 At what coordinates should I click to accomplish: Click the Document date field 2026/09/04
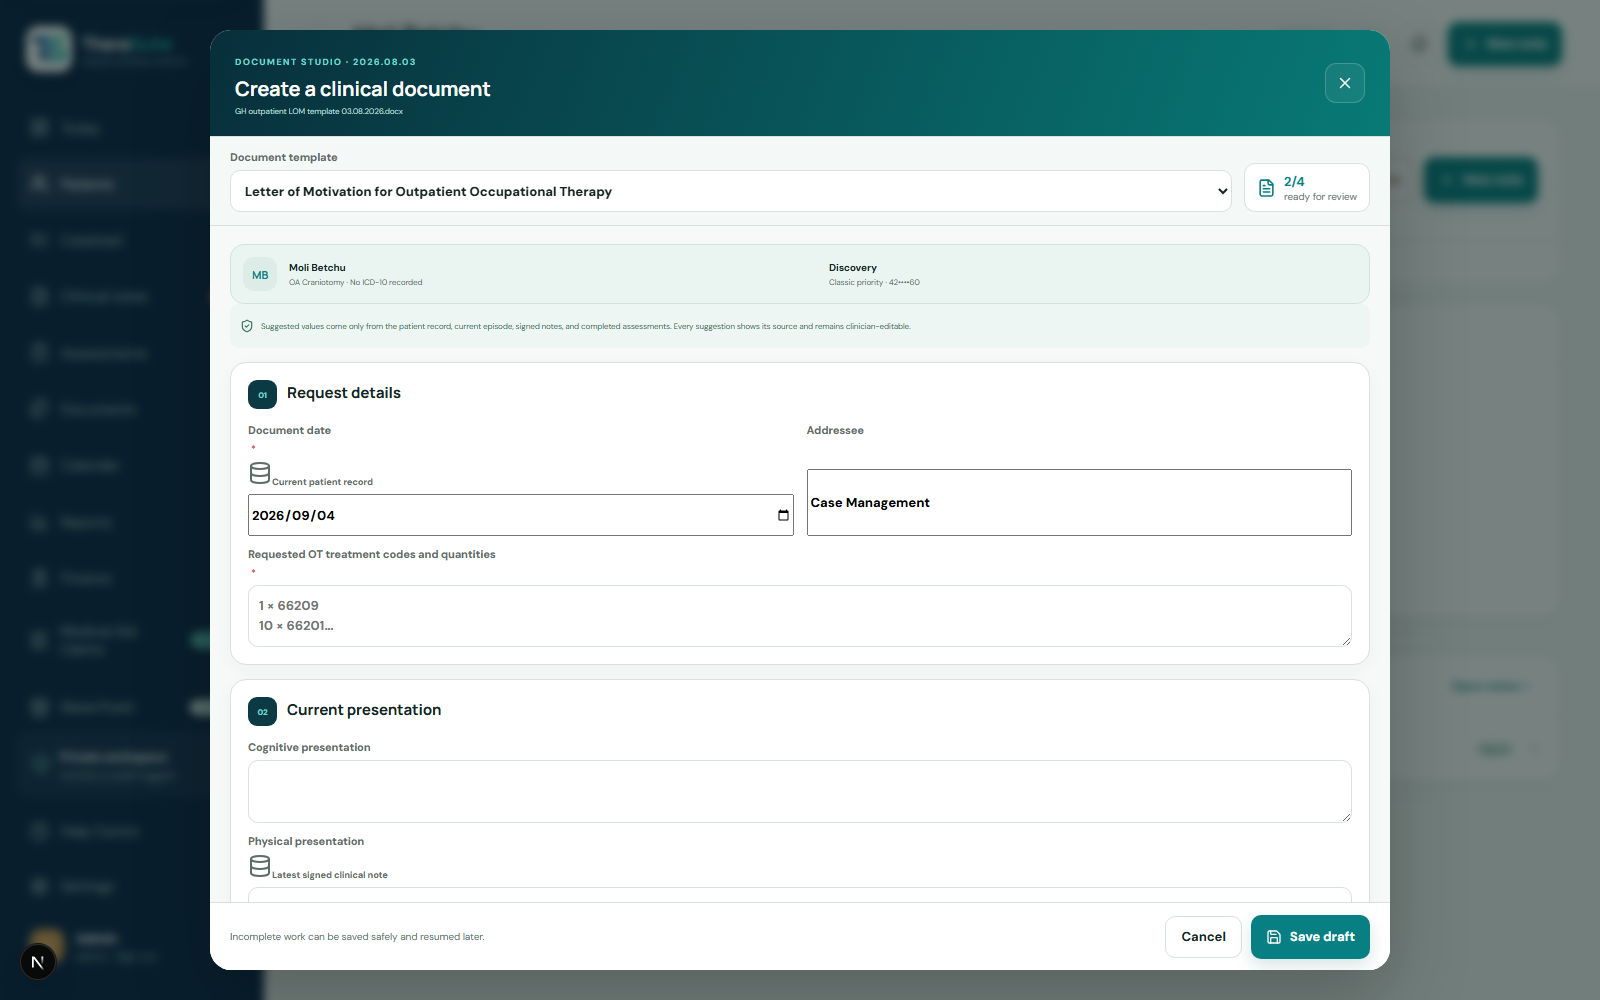tap(521, 515)
